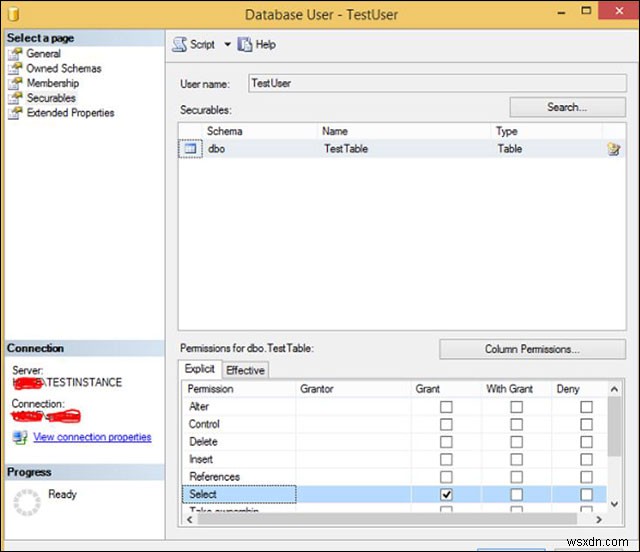640x552 pixels.
Task: Check Grant for Control permission
Action: coord(446,424)
